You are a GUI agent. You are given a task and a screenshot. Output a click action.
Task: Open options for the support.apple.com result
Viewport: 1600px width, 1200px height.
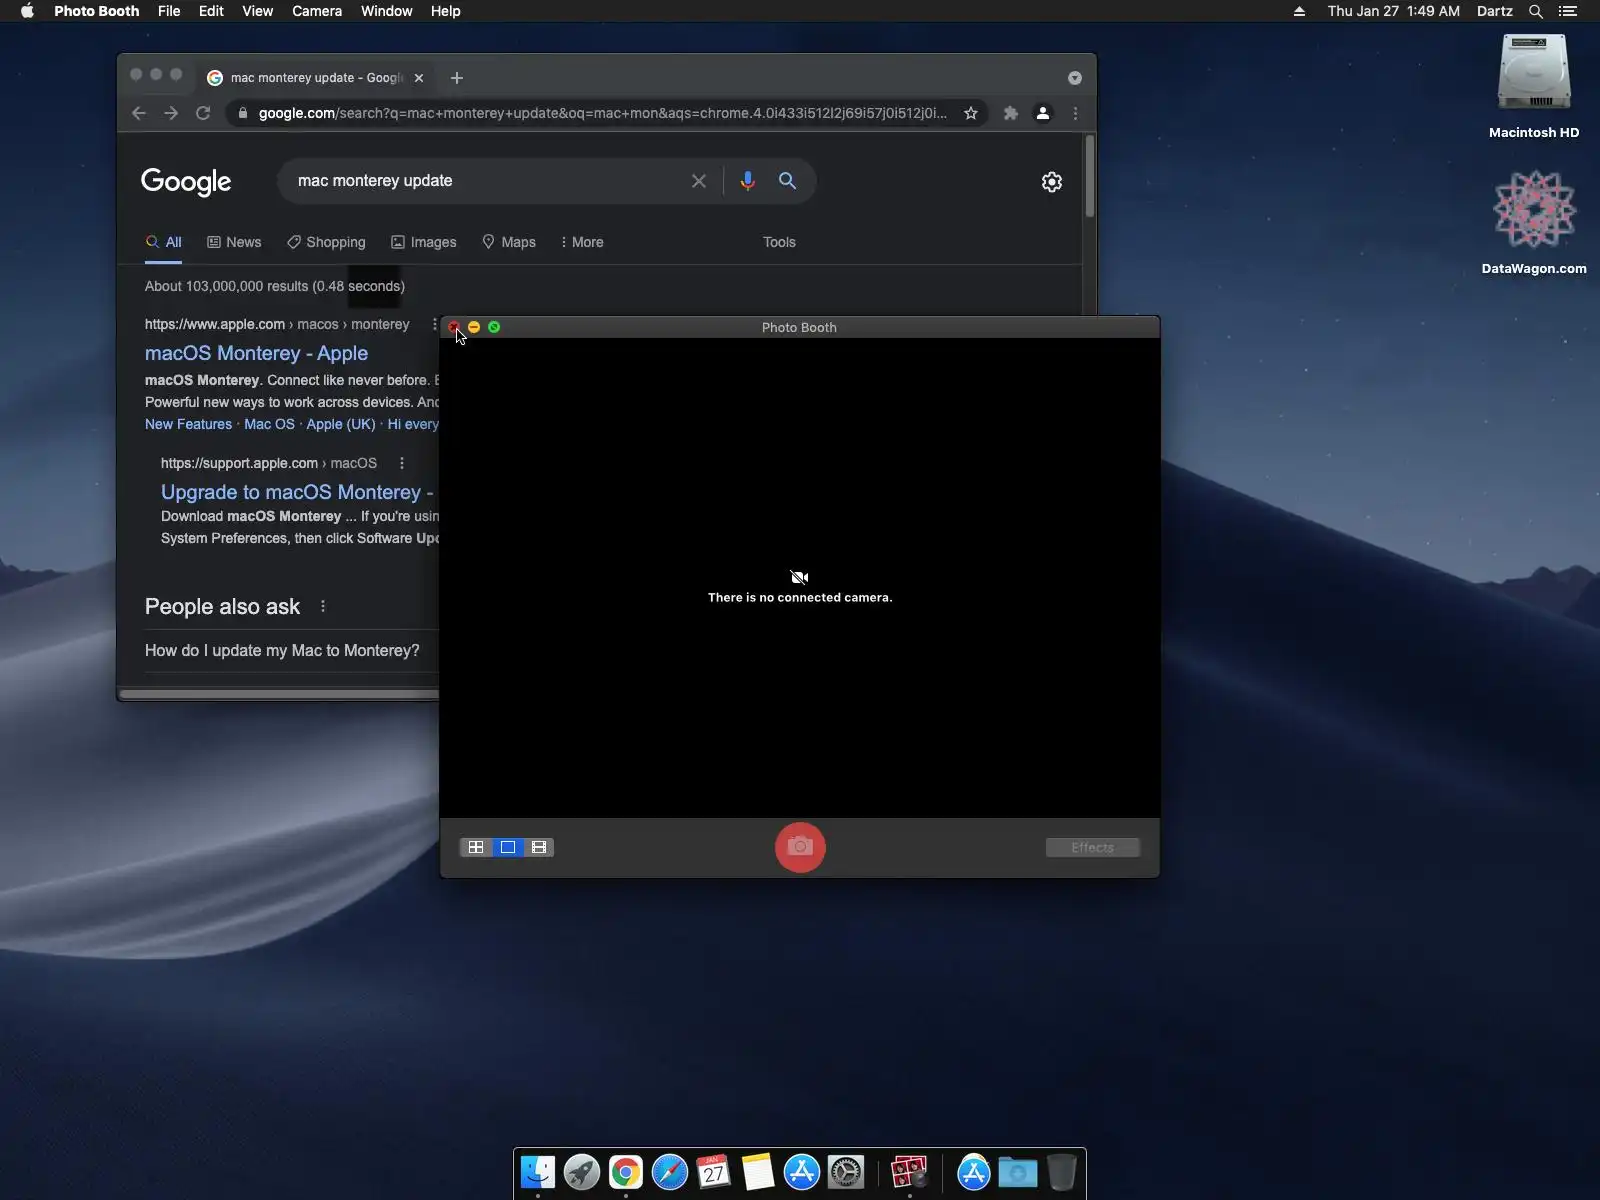click(402, 463)
